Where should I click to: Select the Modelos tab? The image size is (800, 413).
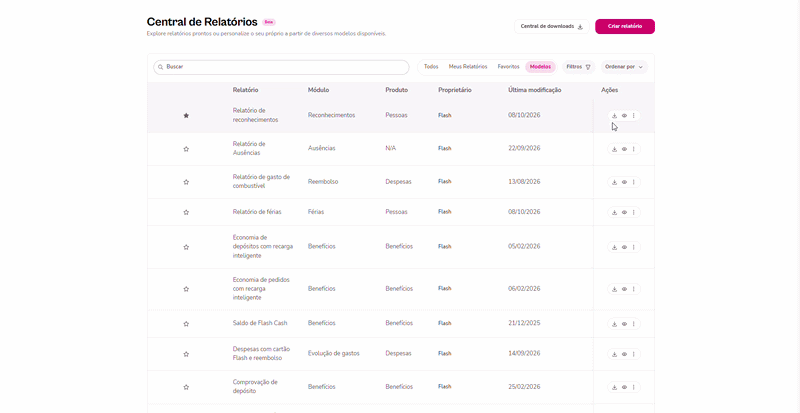pyautogui.click(x=540, y=67)
